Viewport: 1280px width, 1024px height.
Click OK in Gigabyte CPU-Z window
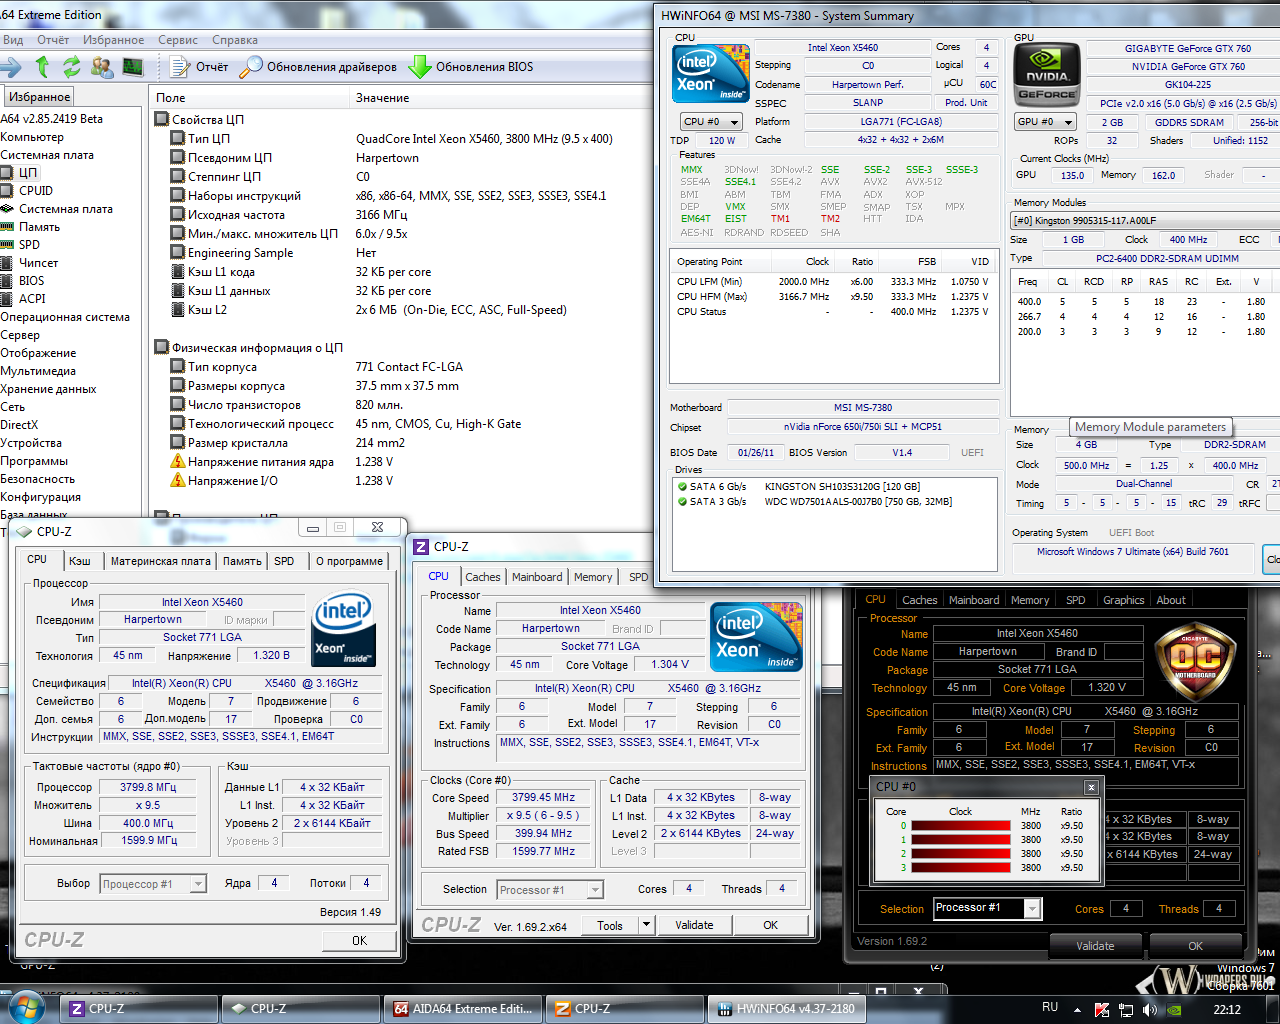pyautogui.click(x=1195, y=945)
